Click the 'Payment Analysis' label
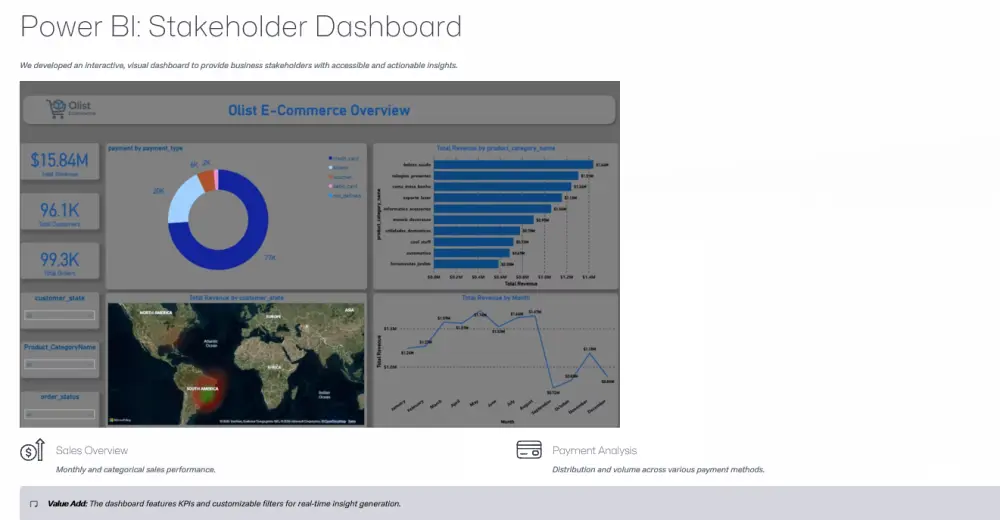1000x520 pixels. point(594,450)
